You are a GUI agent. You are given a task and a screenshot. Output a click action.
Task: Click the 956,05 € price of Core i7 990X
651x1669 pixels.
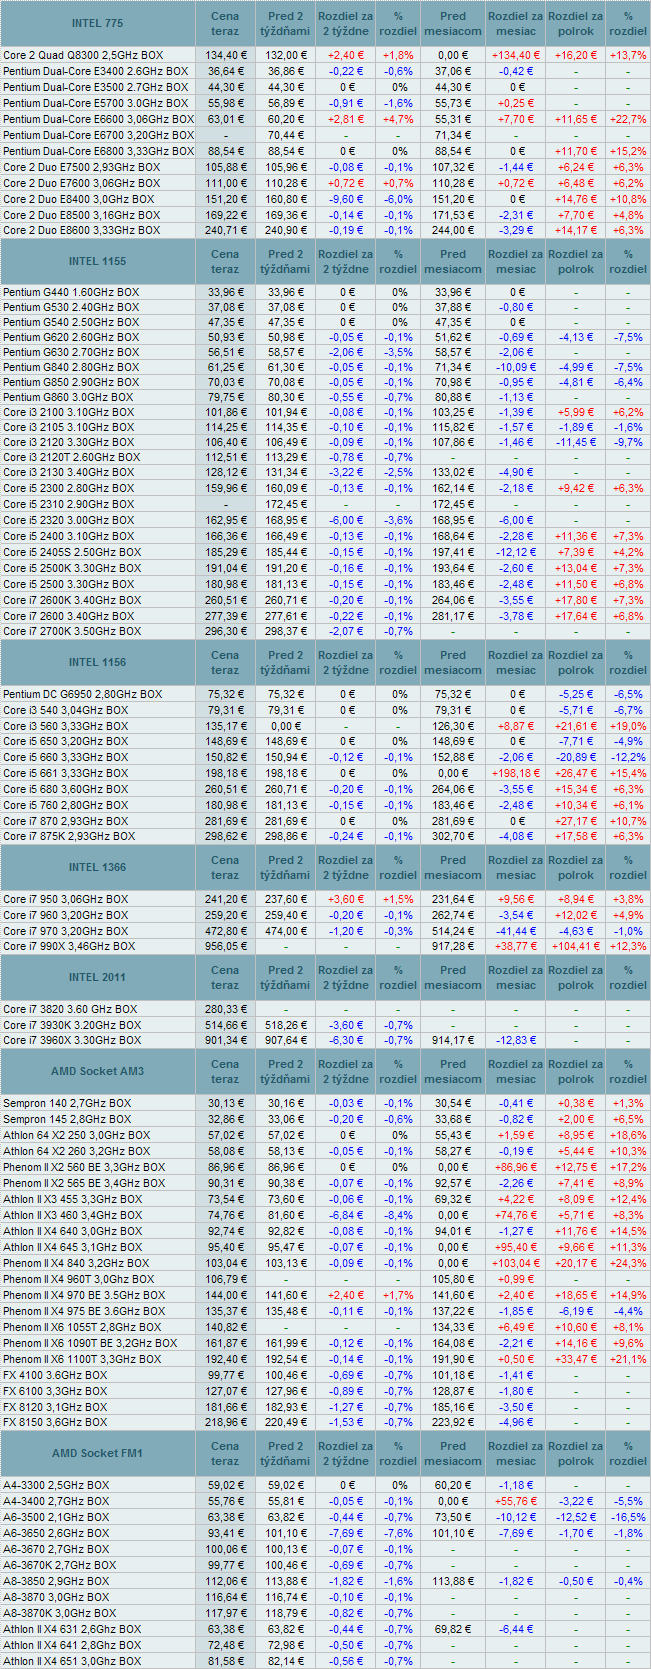pos(224,946)
